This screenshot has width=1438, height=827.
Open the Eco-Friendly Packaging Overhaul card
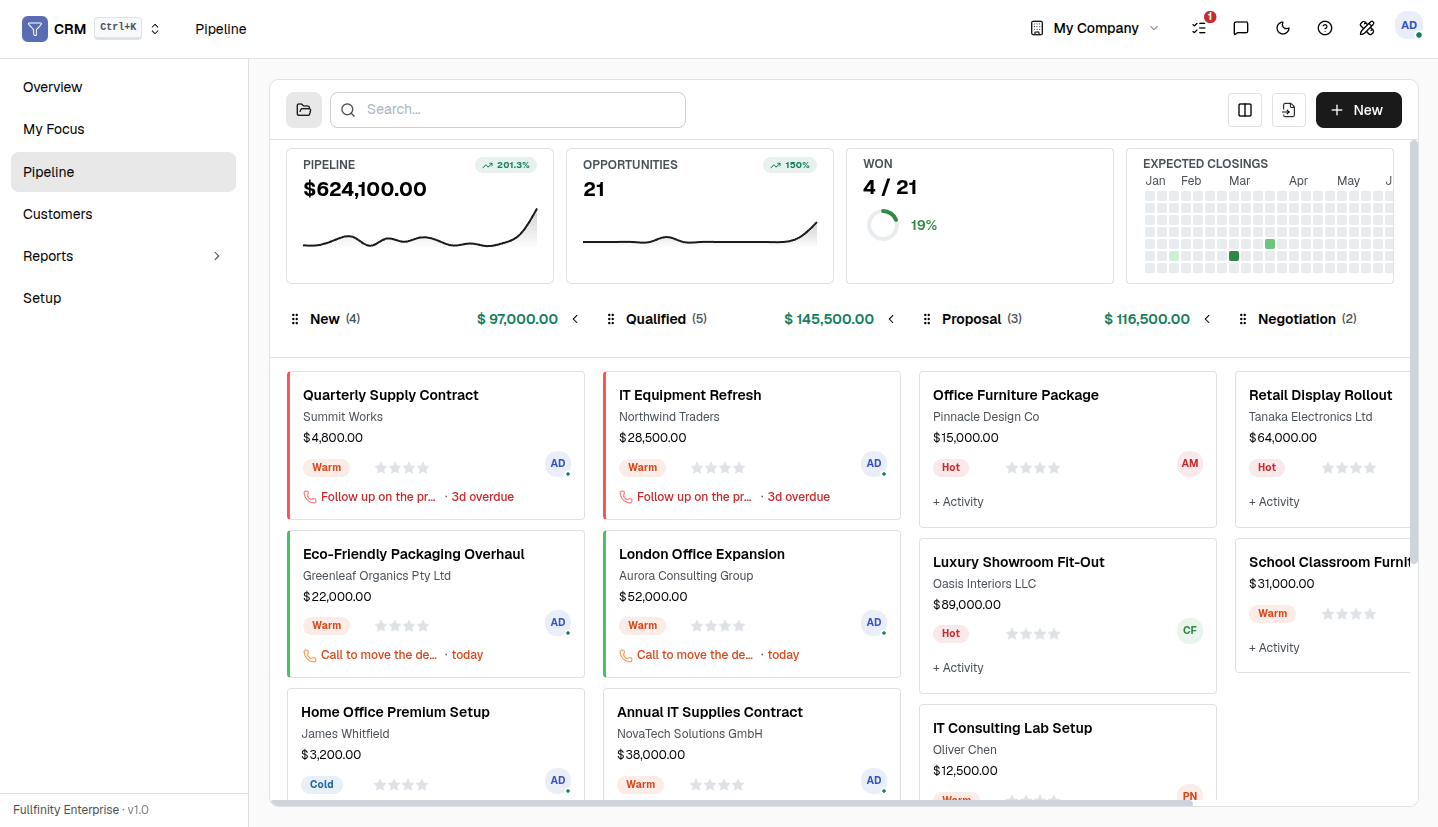(x=436, y=604)
